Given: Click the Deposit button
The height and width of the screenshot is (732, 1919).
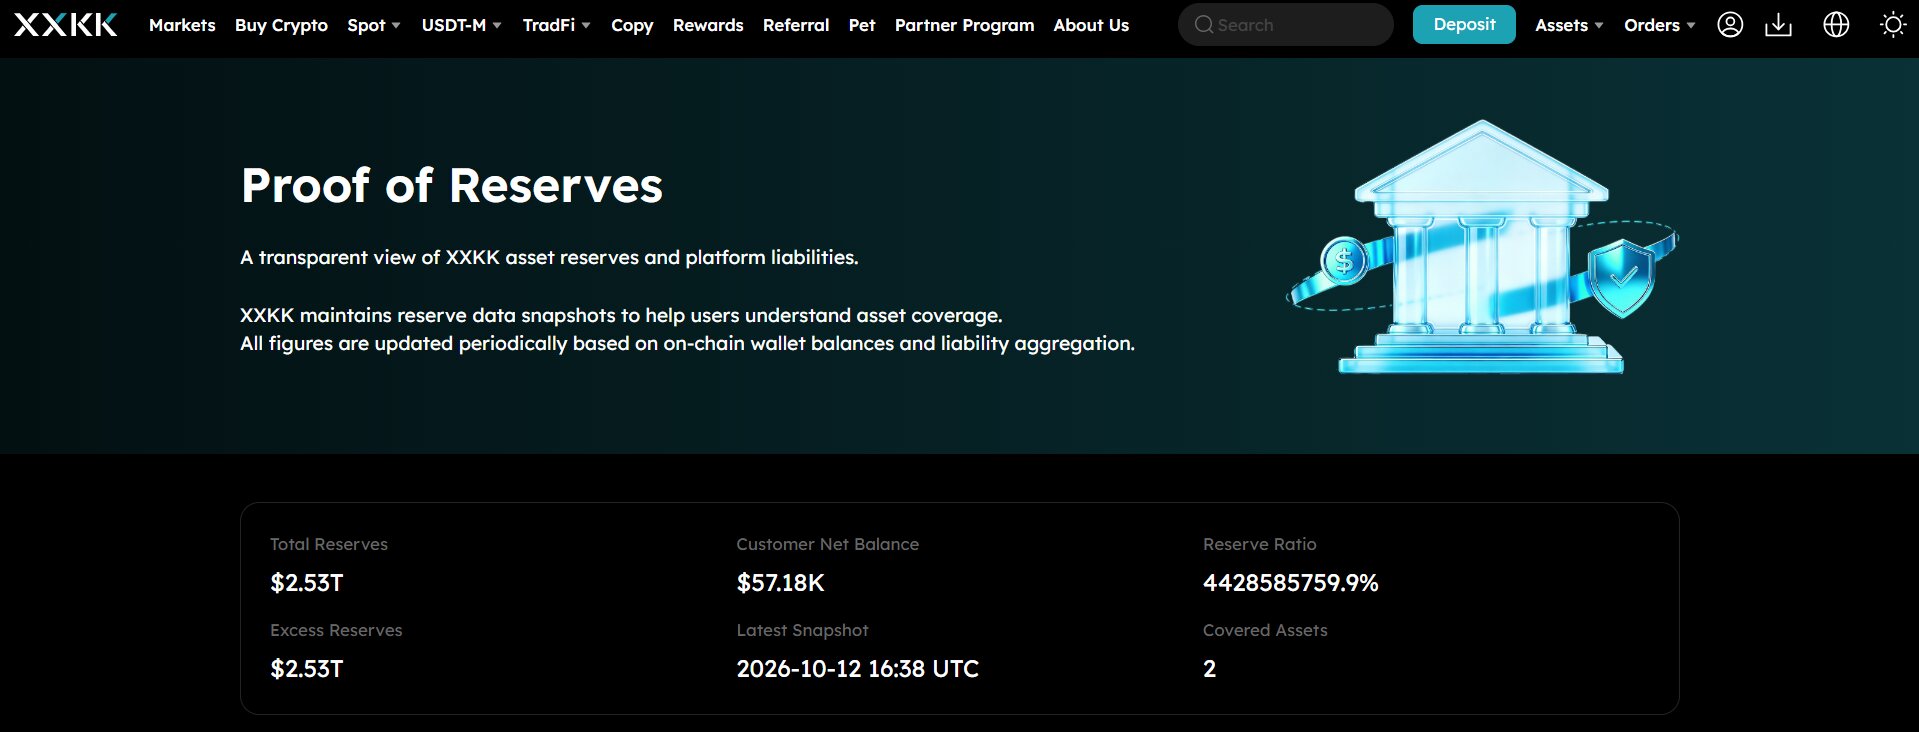Looking at the screenshot, I should 1464,24.
